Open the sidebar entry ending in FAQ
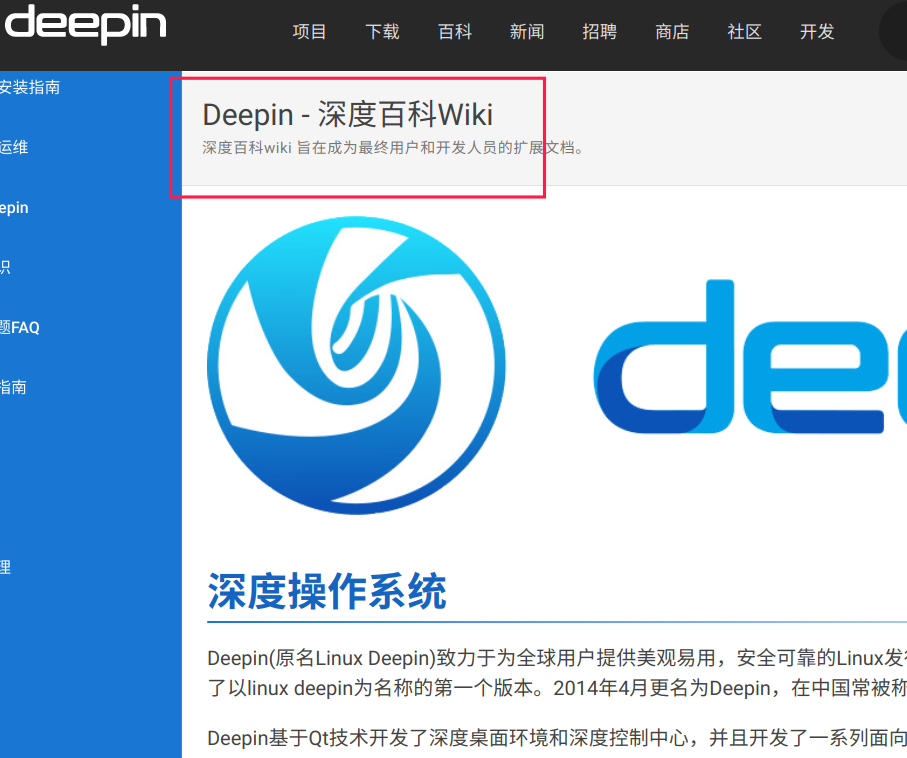Image resolution: width=907 pixels, height=758 pixels. 20,328
